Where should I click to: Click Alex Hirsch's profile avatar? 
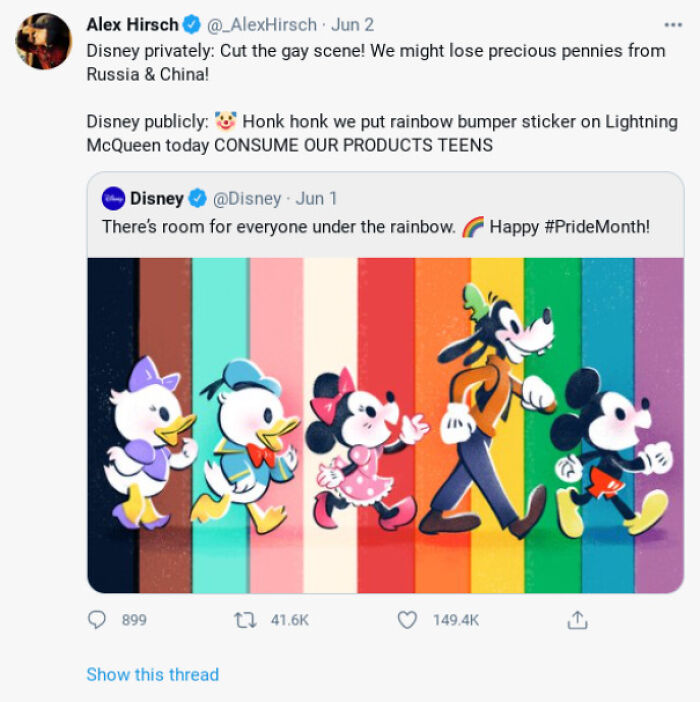pos(44,42)
